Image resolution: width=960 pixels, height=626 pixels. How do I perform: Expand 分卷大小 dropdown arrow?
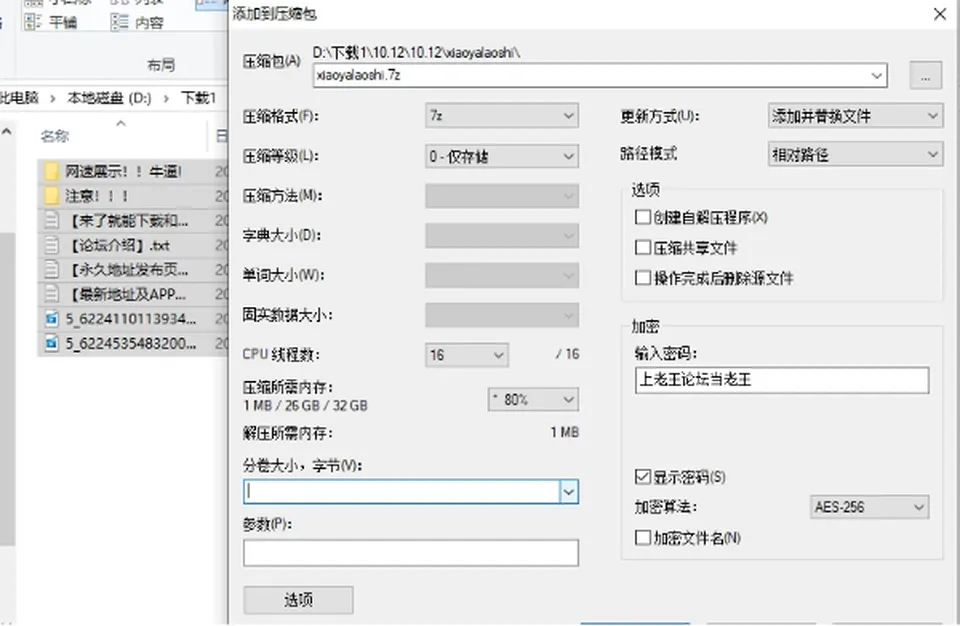click(x=569, y=492)
